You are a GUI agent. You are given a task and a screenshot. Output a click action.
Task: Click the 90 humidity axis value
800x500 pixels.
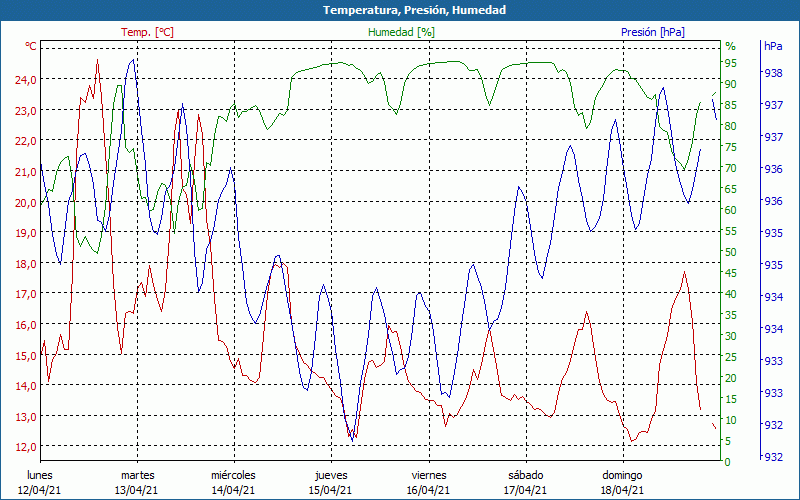[x=731, y=84]
